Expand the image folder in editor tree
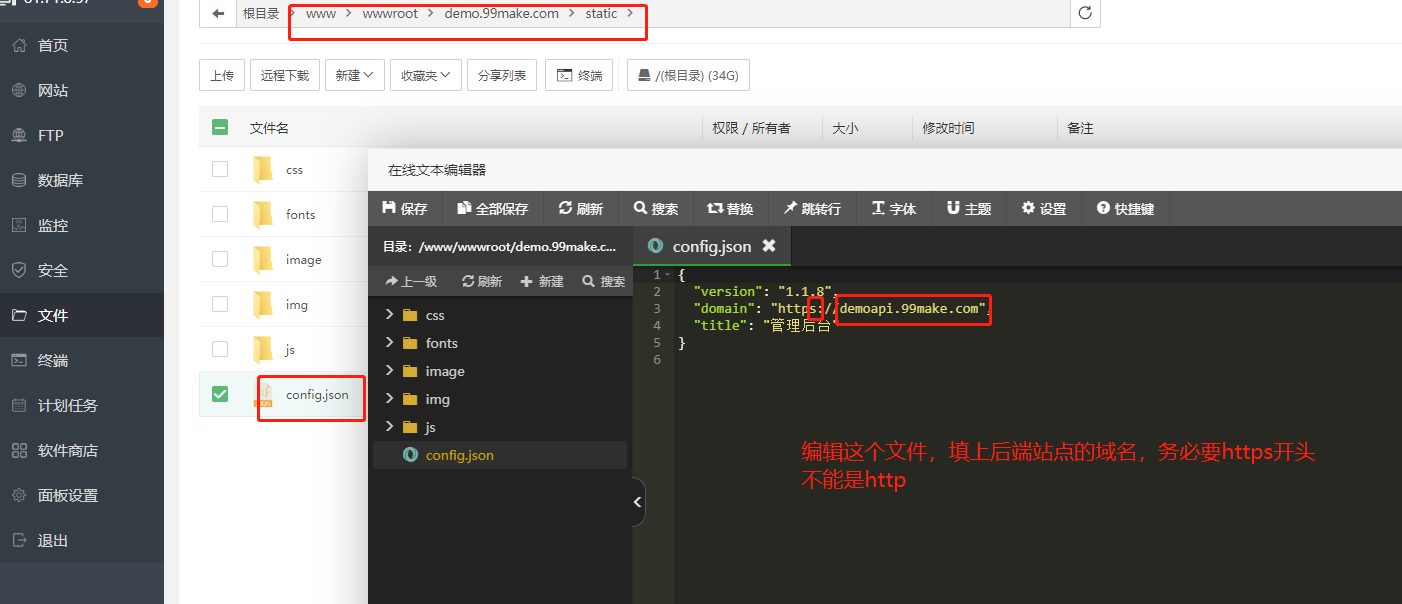The width and height of the screenshot is (1402, 604). [389, 371]
